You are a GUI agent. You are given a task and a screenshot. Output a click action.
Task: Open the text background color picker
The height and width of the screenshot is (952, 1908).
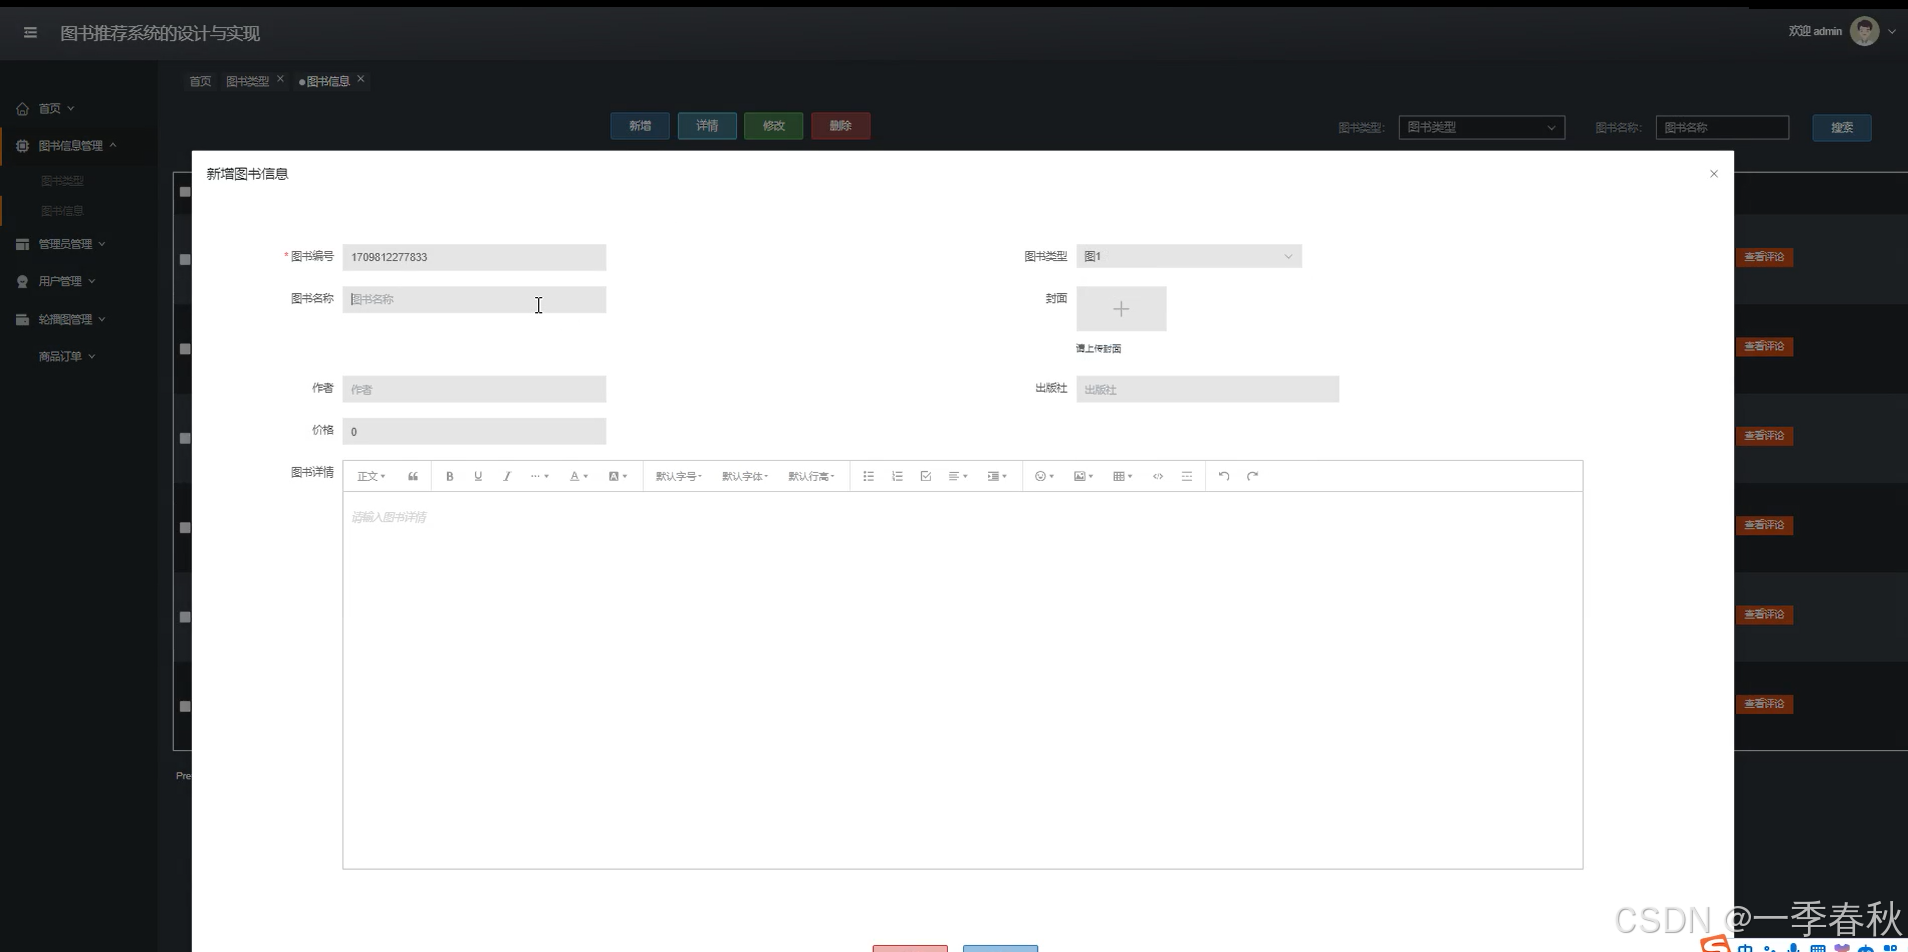(x=618, y=476)
